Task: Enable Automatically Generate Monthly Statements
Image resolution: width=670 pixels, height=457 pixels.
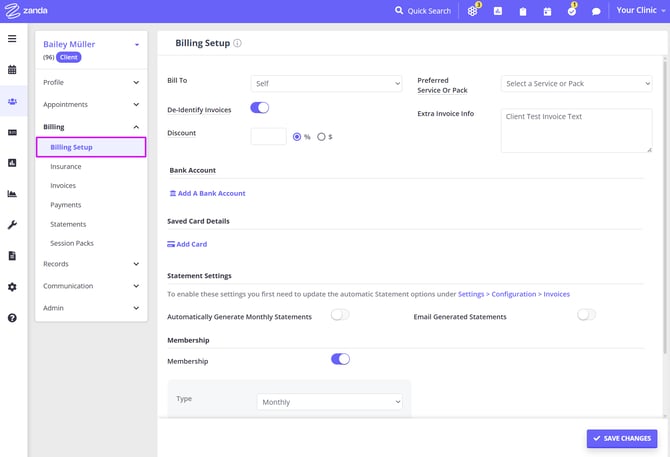Action: pos(340,315)
